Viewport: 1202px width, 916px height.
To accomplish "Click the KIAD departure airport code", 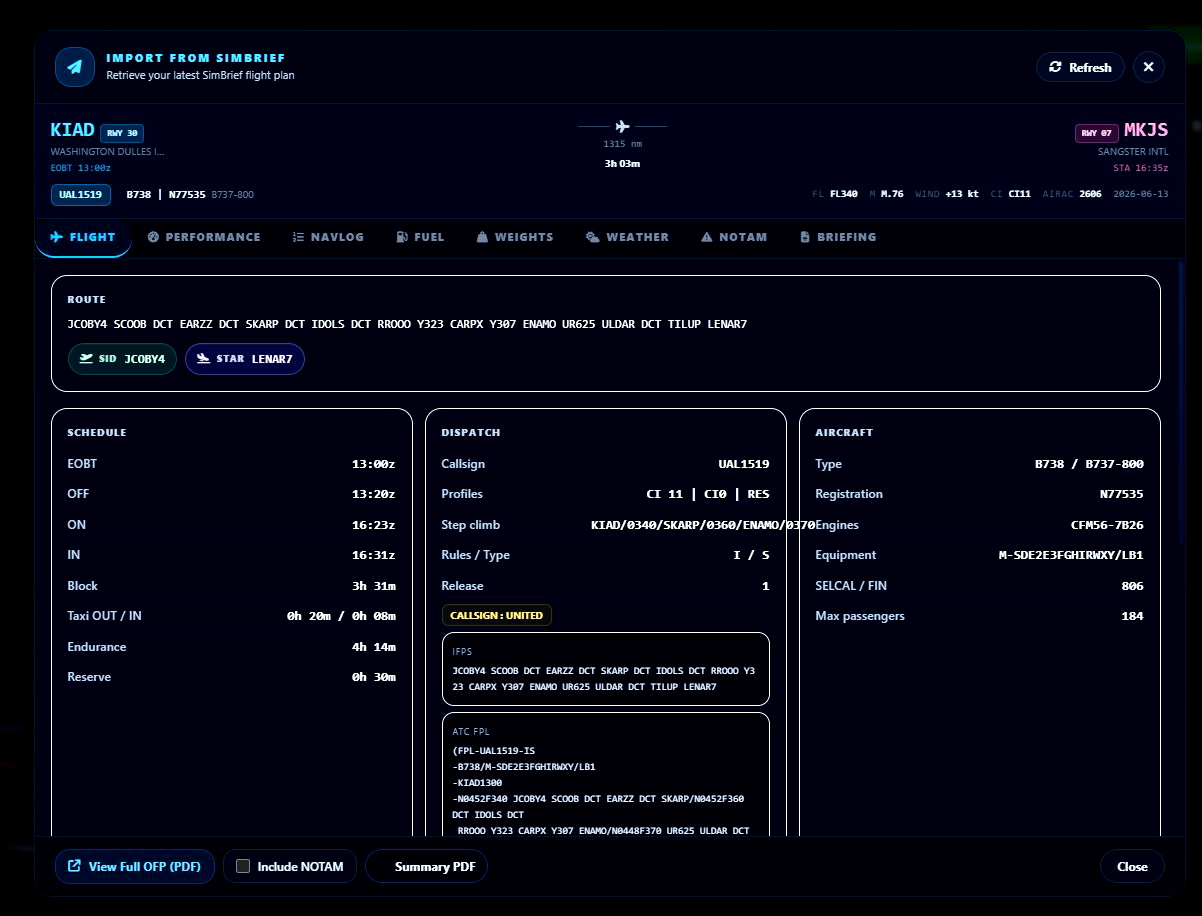I will [72, 130].
